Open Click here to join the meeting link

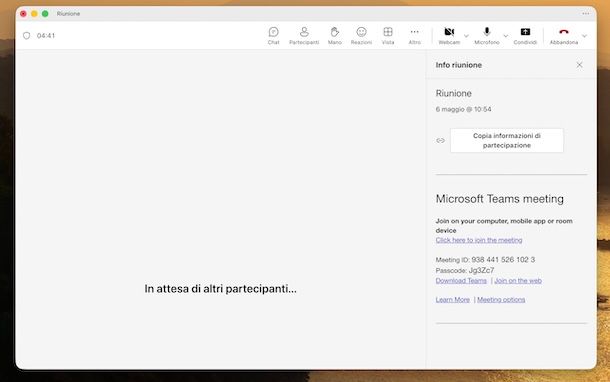point(479,240)
